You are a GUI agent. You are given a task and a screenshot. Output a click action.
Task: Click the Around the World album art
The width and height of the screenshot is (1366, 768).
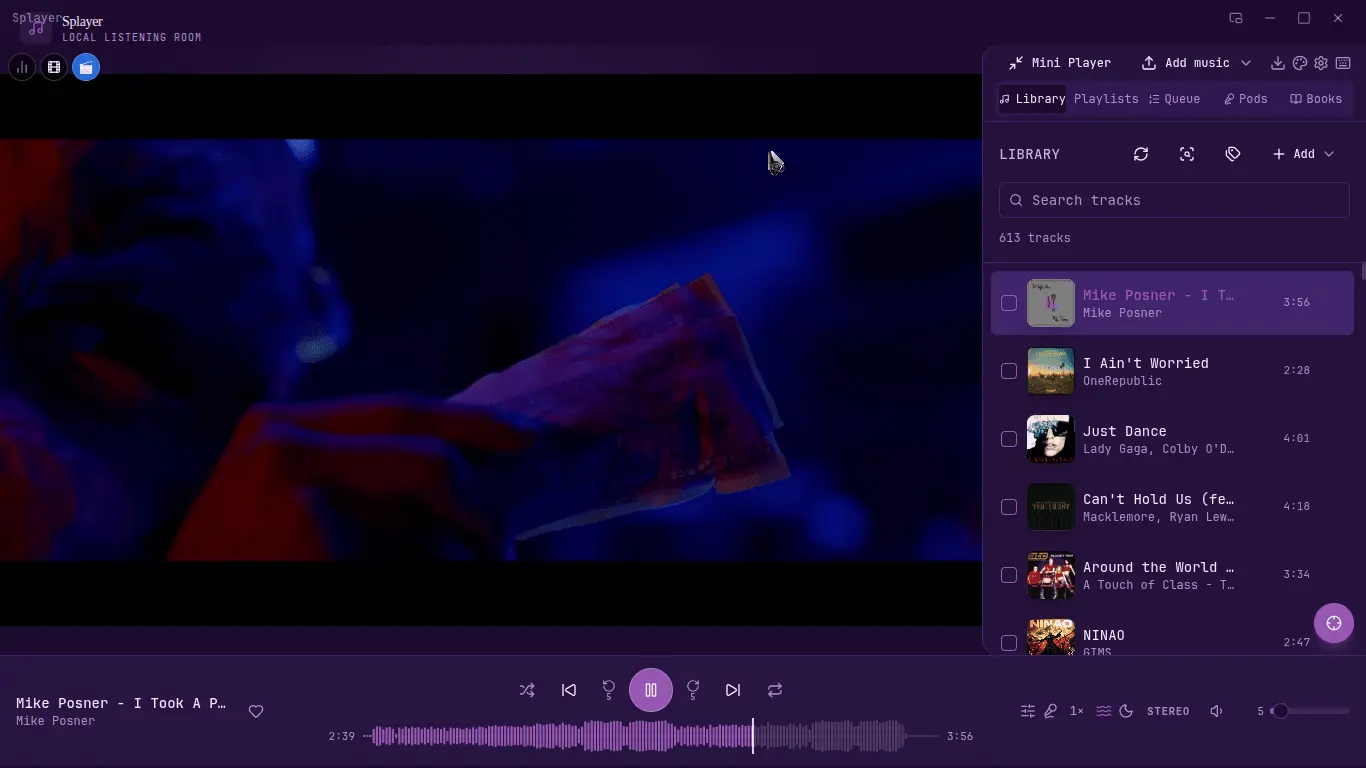coord(1051,575)
